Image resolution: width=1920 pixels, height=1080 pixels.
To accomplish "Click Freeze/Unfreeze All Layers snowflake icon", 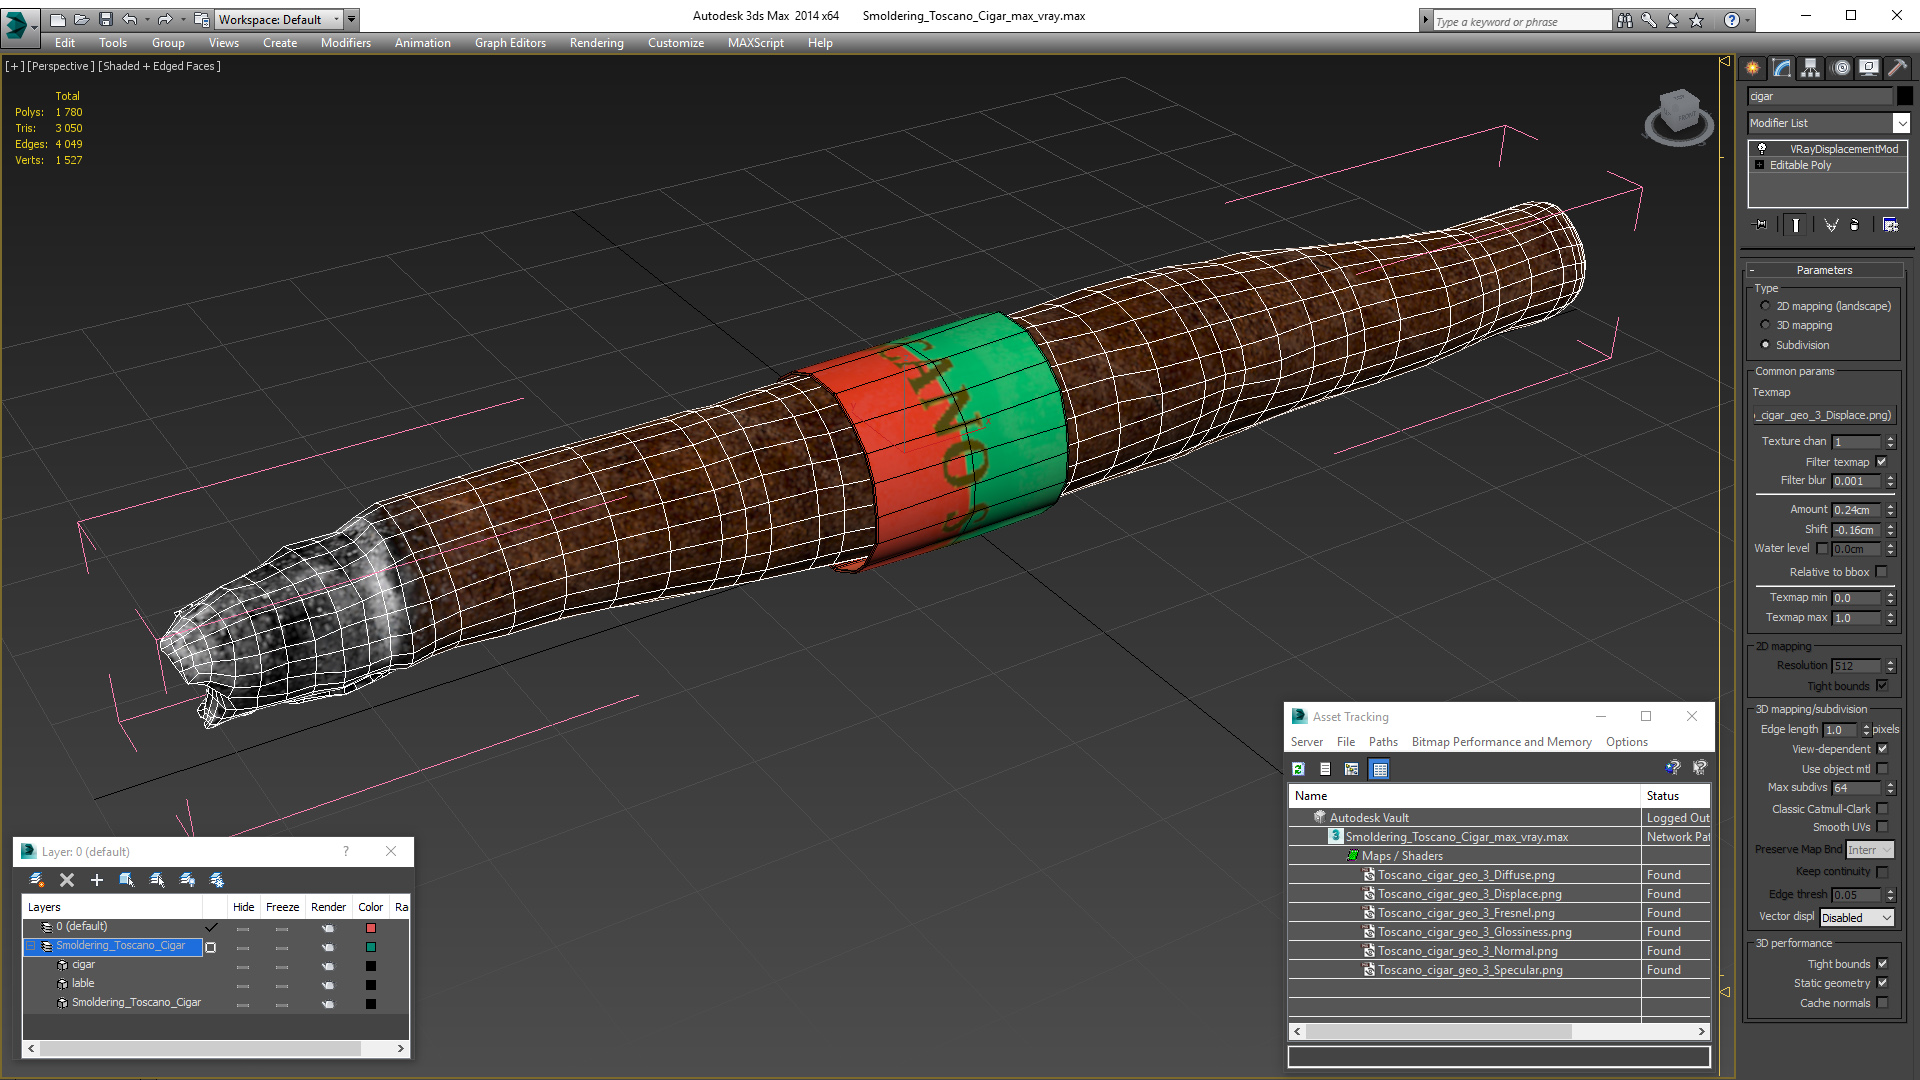I will [x=217, y=880].
